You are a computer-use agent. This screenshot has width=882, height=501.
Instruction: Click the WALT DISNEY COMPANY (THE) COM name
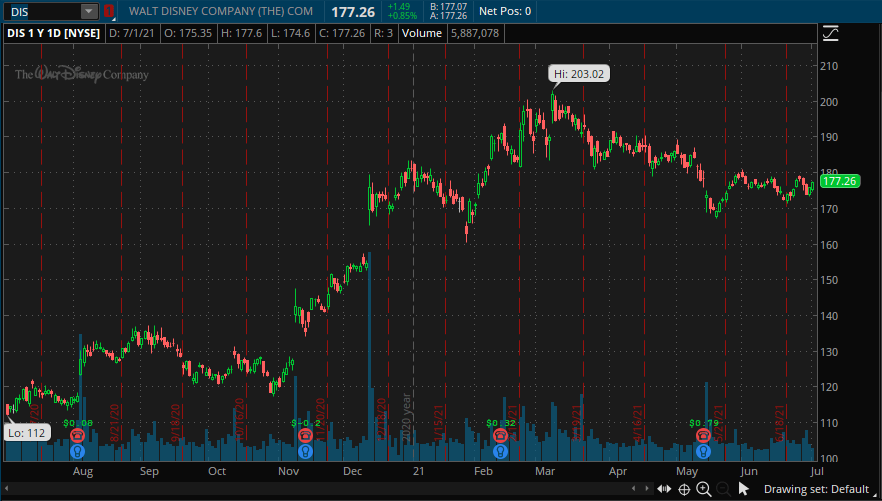point(220,11)
